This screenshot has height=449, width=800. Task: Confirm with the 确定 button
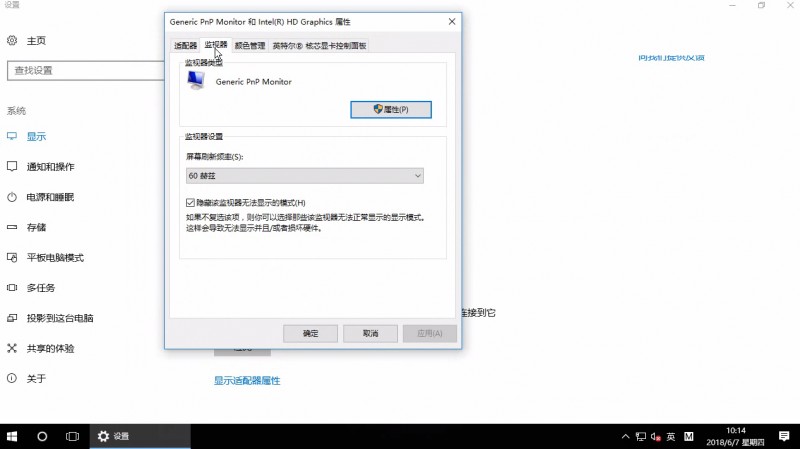click(x=310, y=333)
